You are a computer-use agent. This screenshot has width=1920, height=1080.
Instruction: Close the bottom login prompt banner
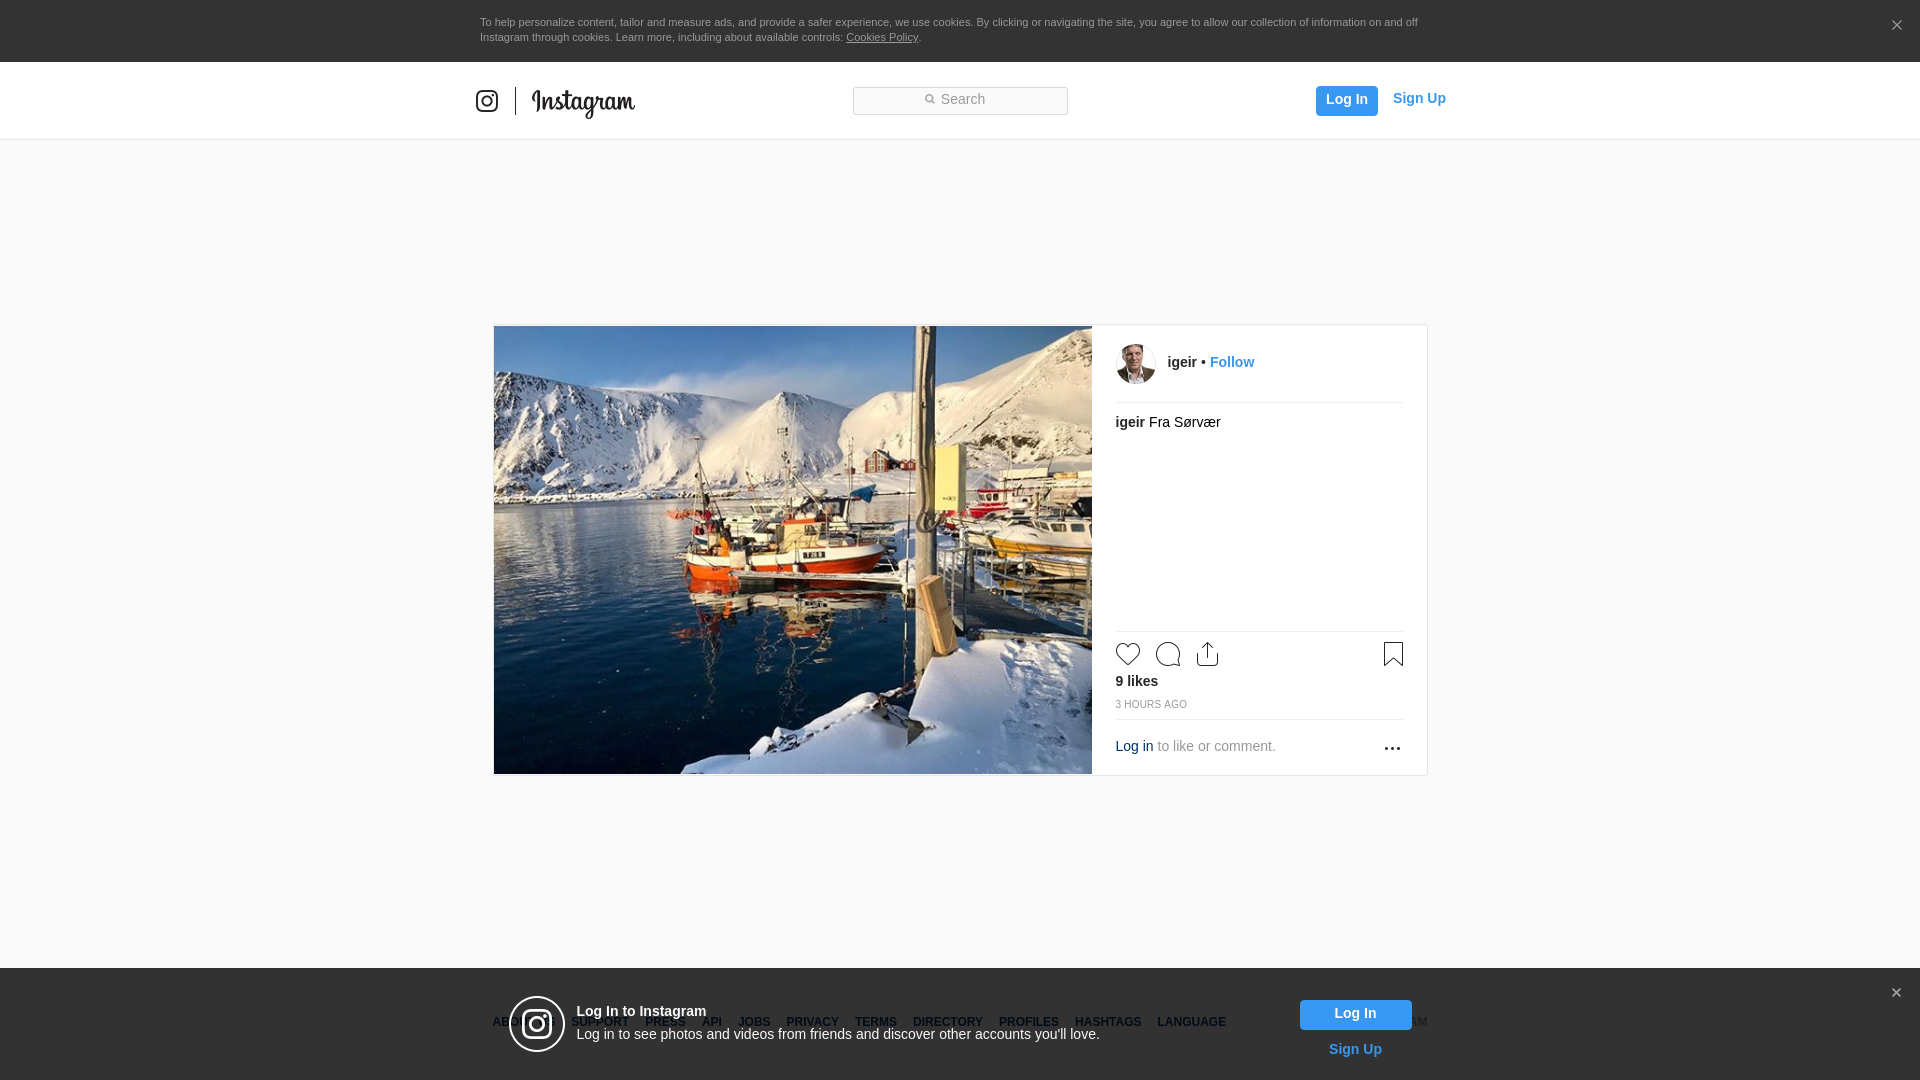coord(1896,993)
